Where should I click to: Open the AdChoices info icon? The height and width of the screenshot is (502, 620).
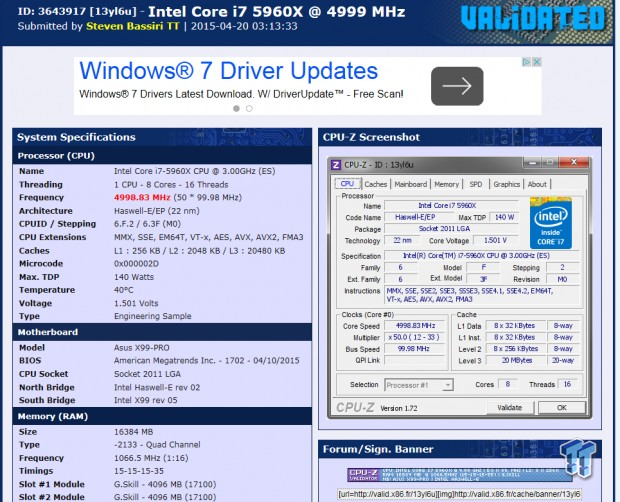tap(526, 62)
